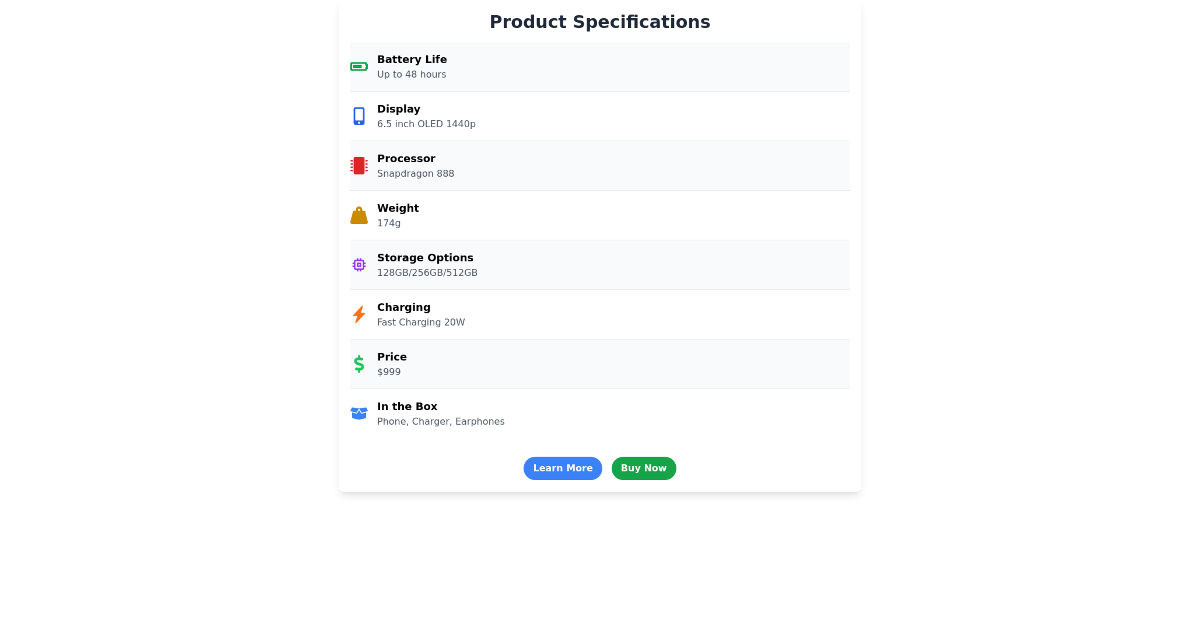Click the blue phone display icon
The width and height of the screenshot is (1200, 630).
(x=359, y=116)
